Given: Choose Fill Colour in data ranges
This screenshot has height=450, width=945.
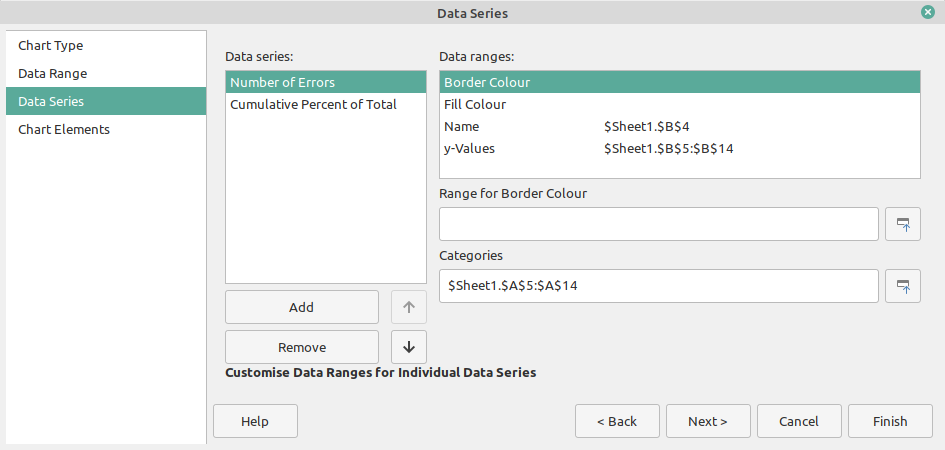Looking at the screenshot, I should coord(475,104).
